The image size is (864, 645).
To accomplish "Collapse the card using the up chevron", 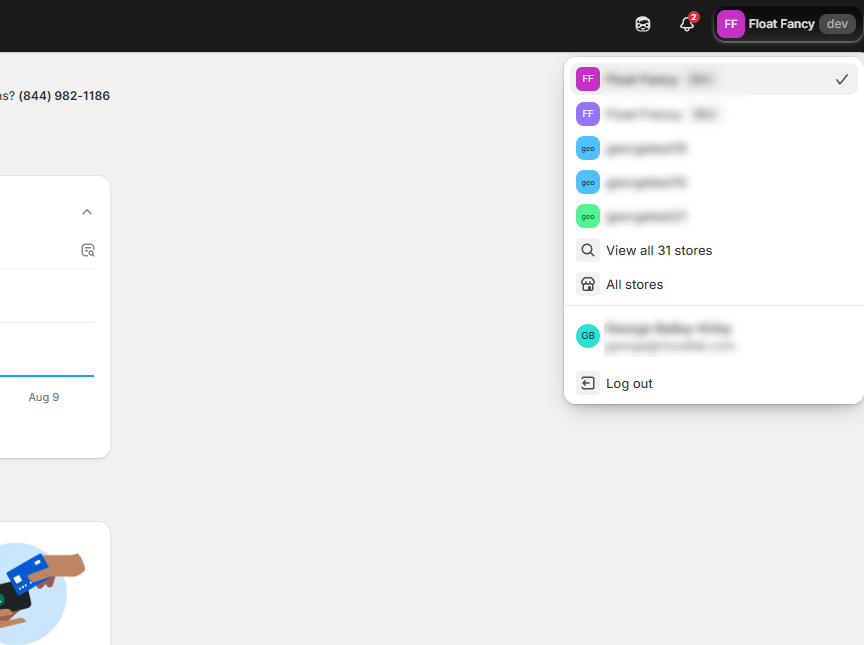I will (x=87, y=212).
